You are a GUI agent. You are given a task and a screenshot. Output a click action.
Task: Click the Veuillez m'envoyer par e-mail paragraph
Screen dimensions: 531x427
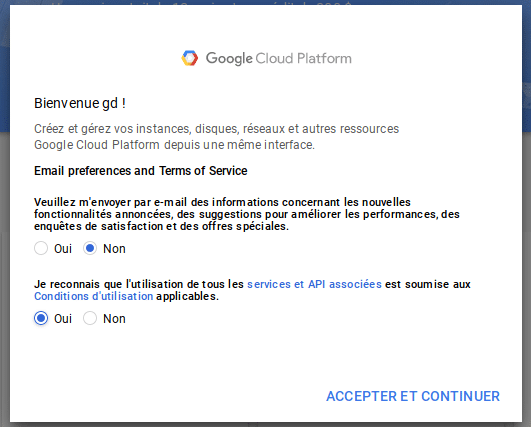click(x=247, y=214)
